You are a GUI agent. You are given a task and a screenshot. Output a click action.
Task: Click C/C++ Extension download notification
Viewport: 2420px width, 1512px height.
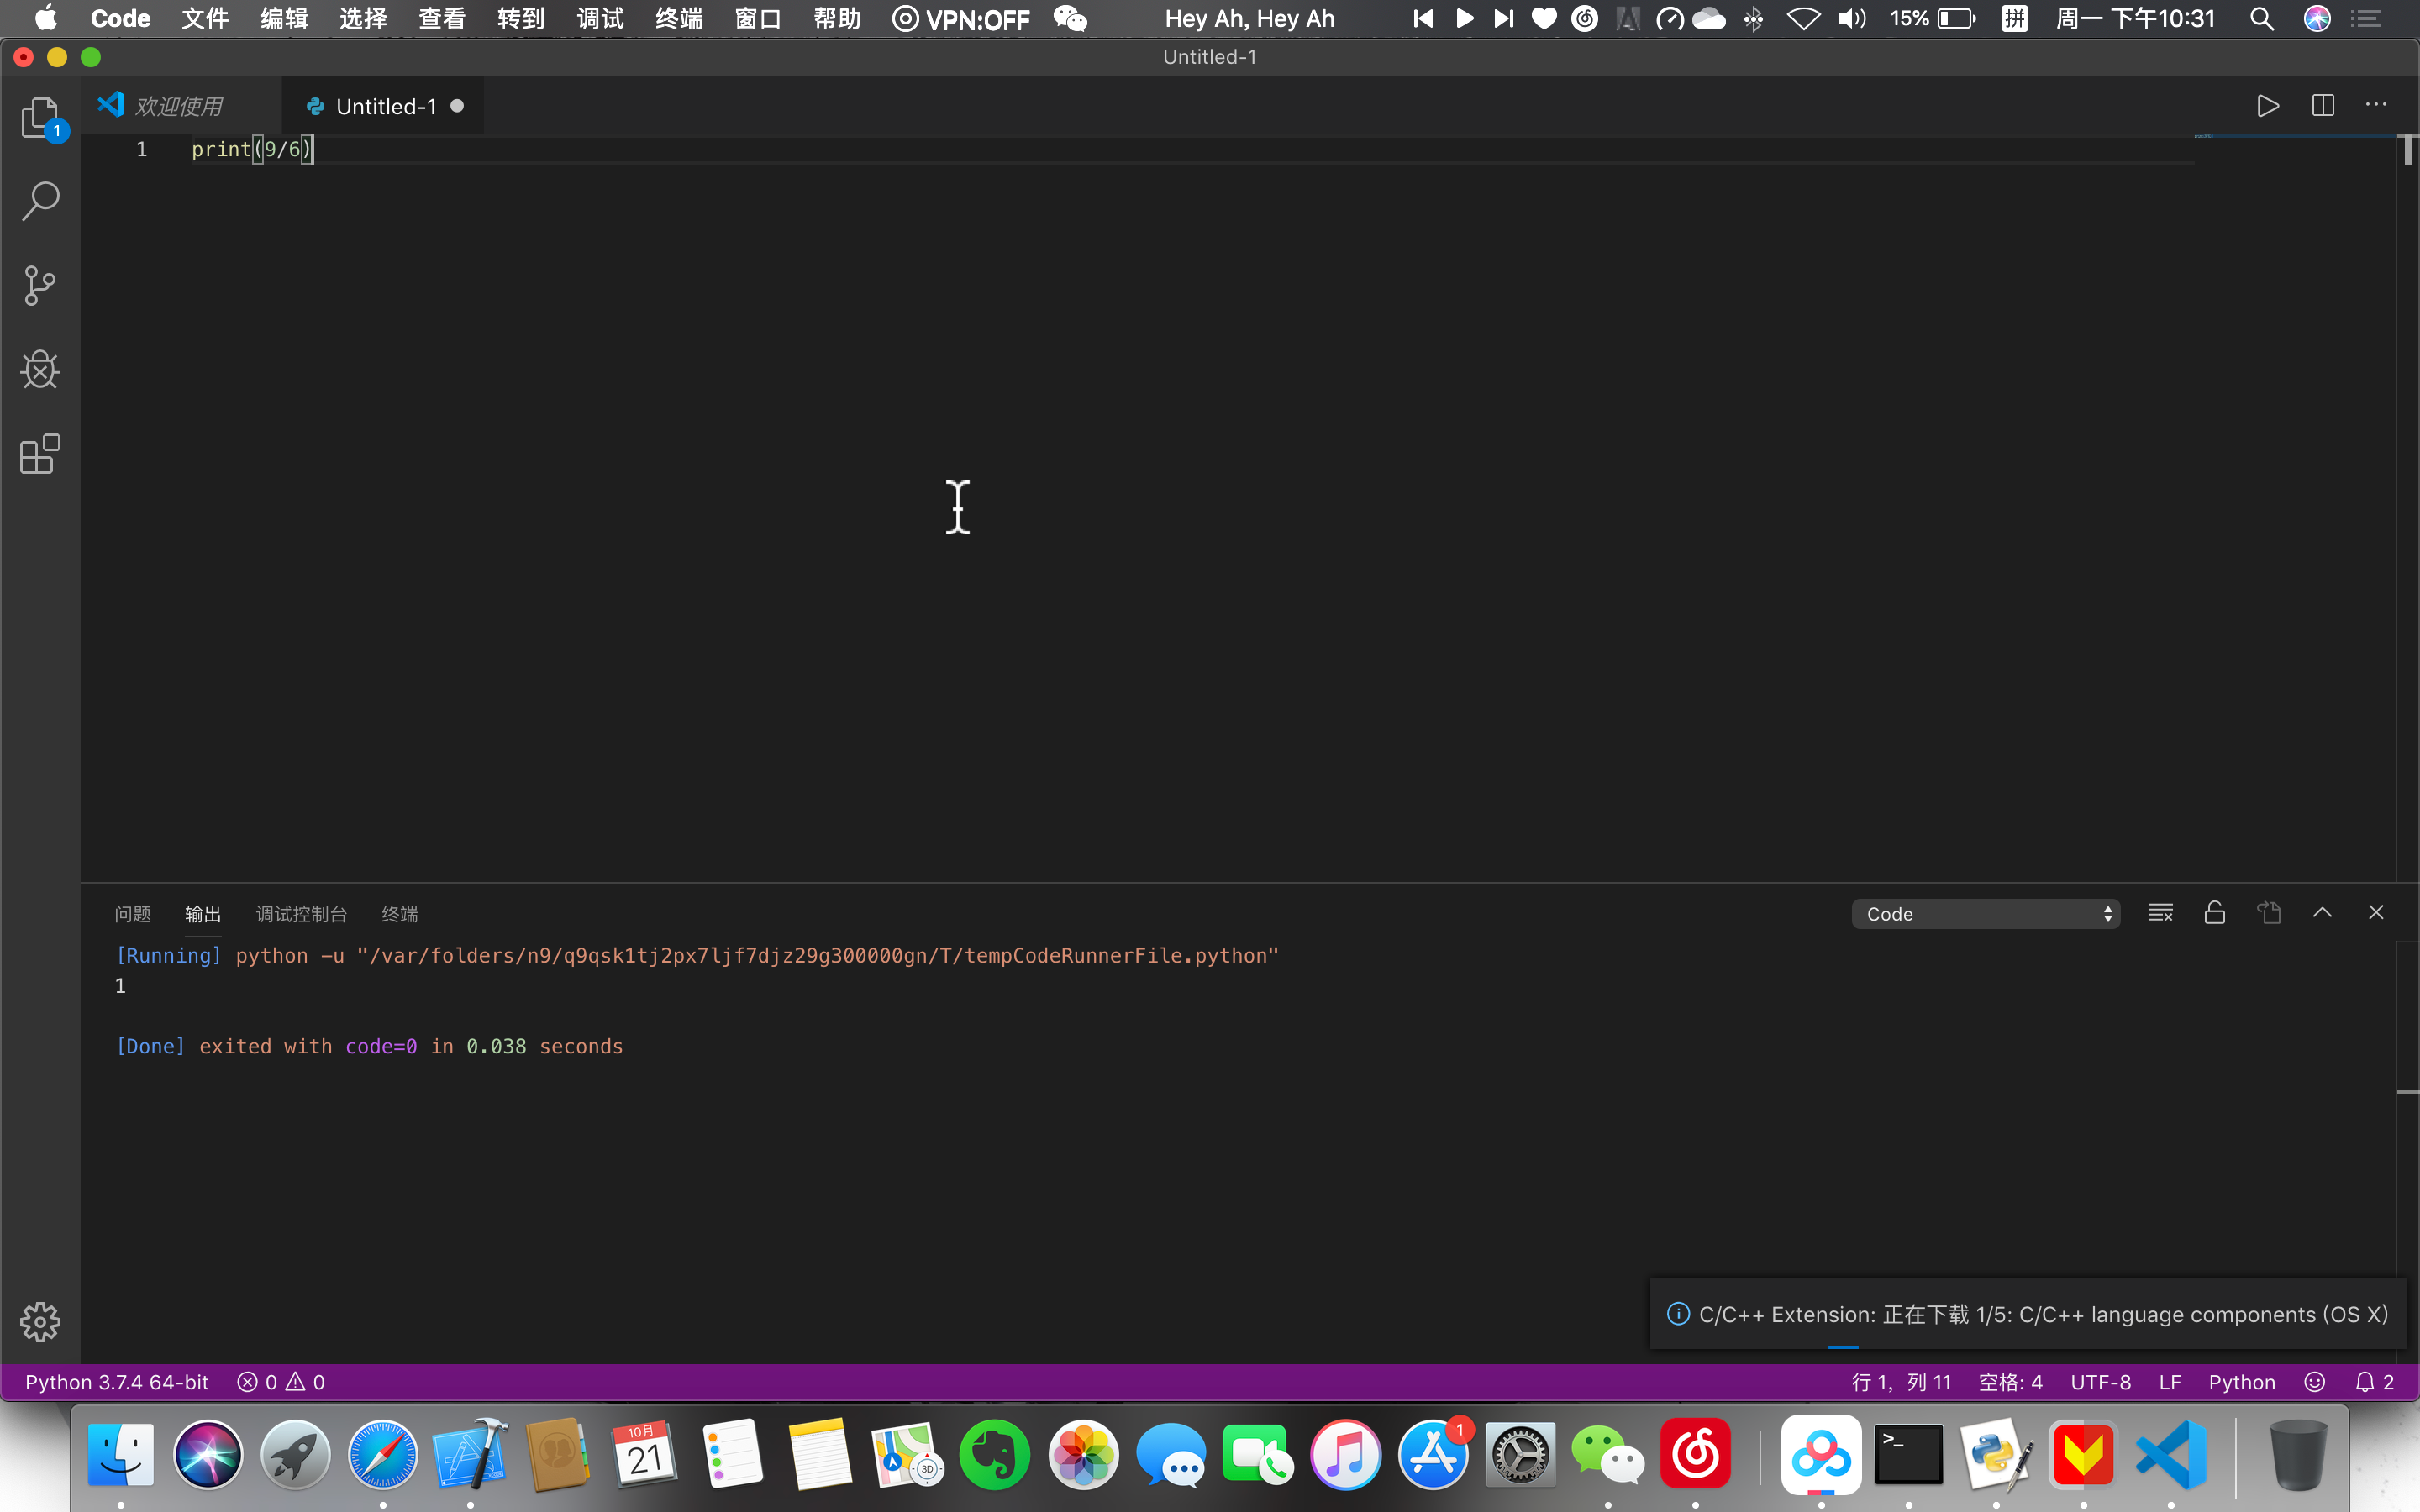coord(2028,1314)
